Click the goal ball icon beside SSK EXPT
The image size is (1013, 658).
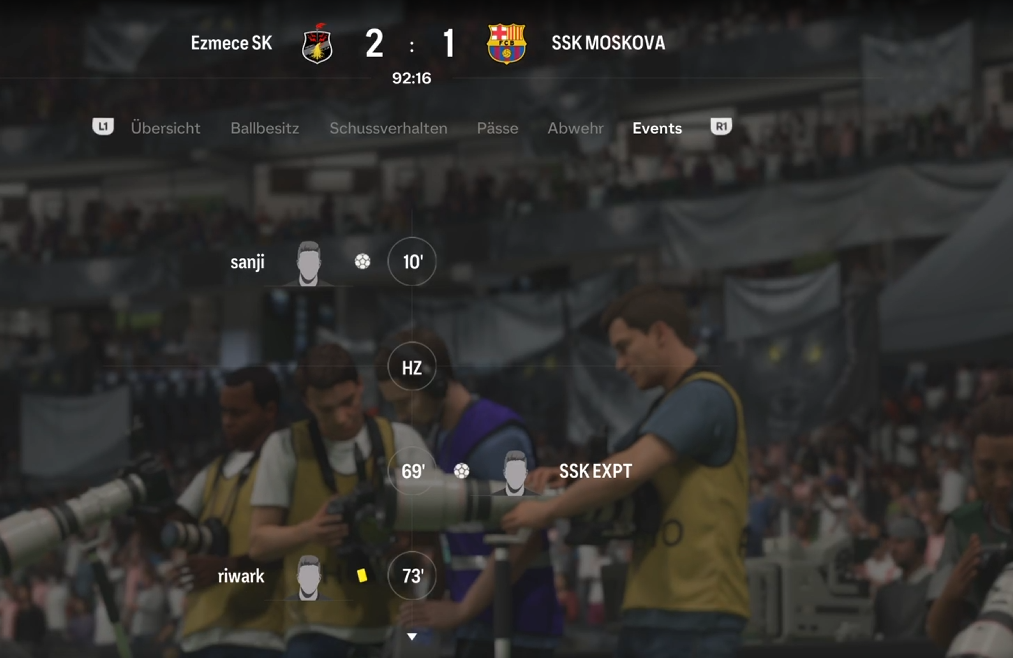click(x=461, y=471)
